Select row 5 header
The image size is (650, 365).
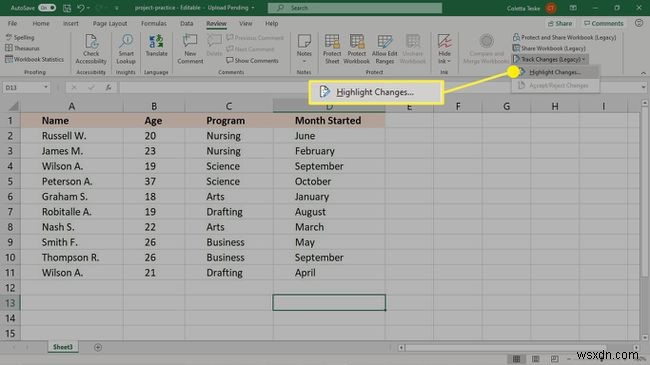pyautogui.click(x=10, y=182)
